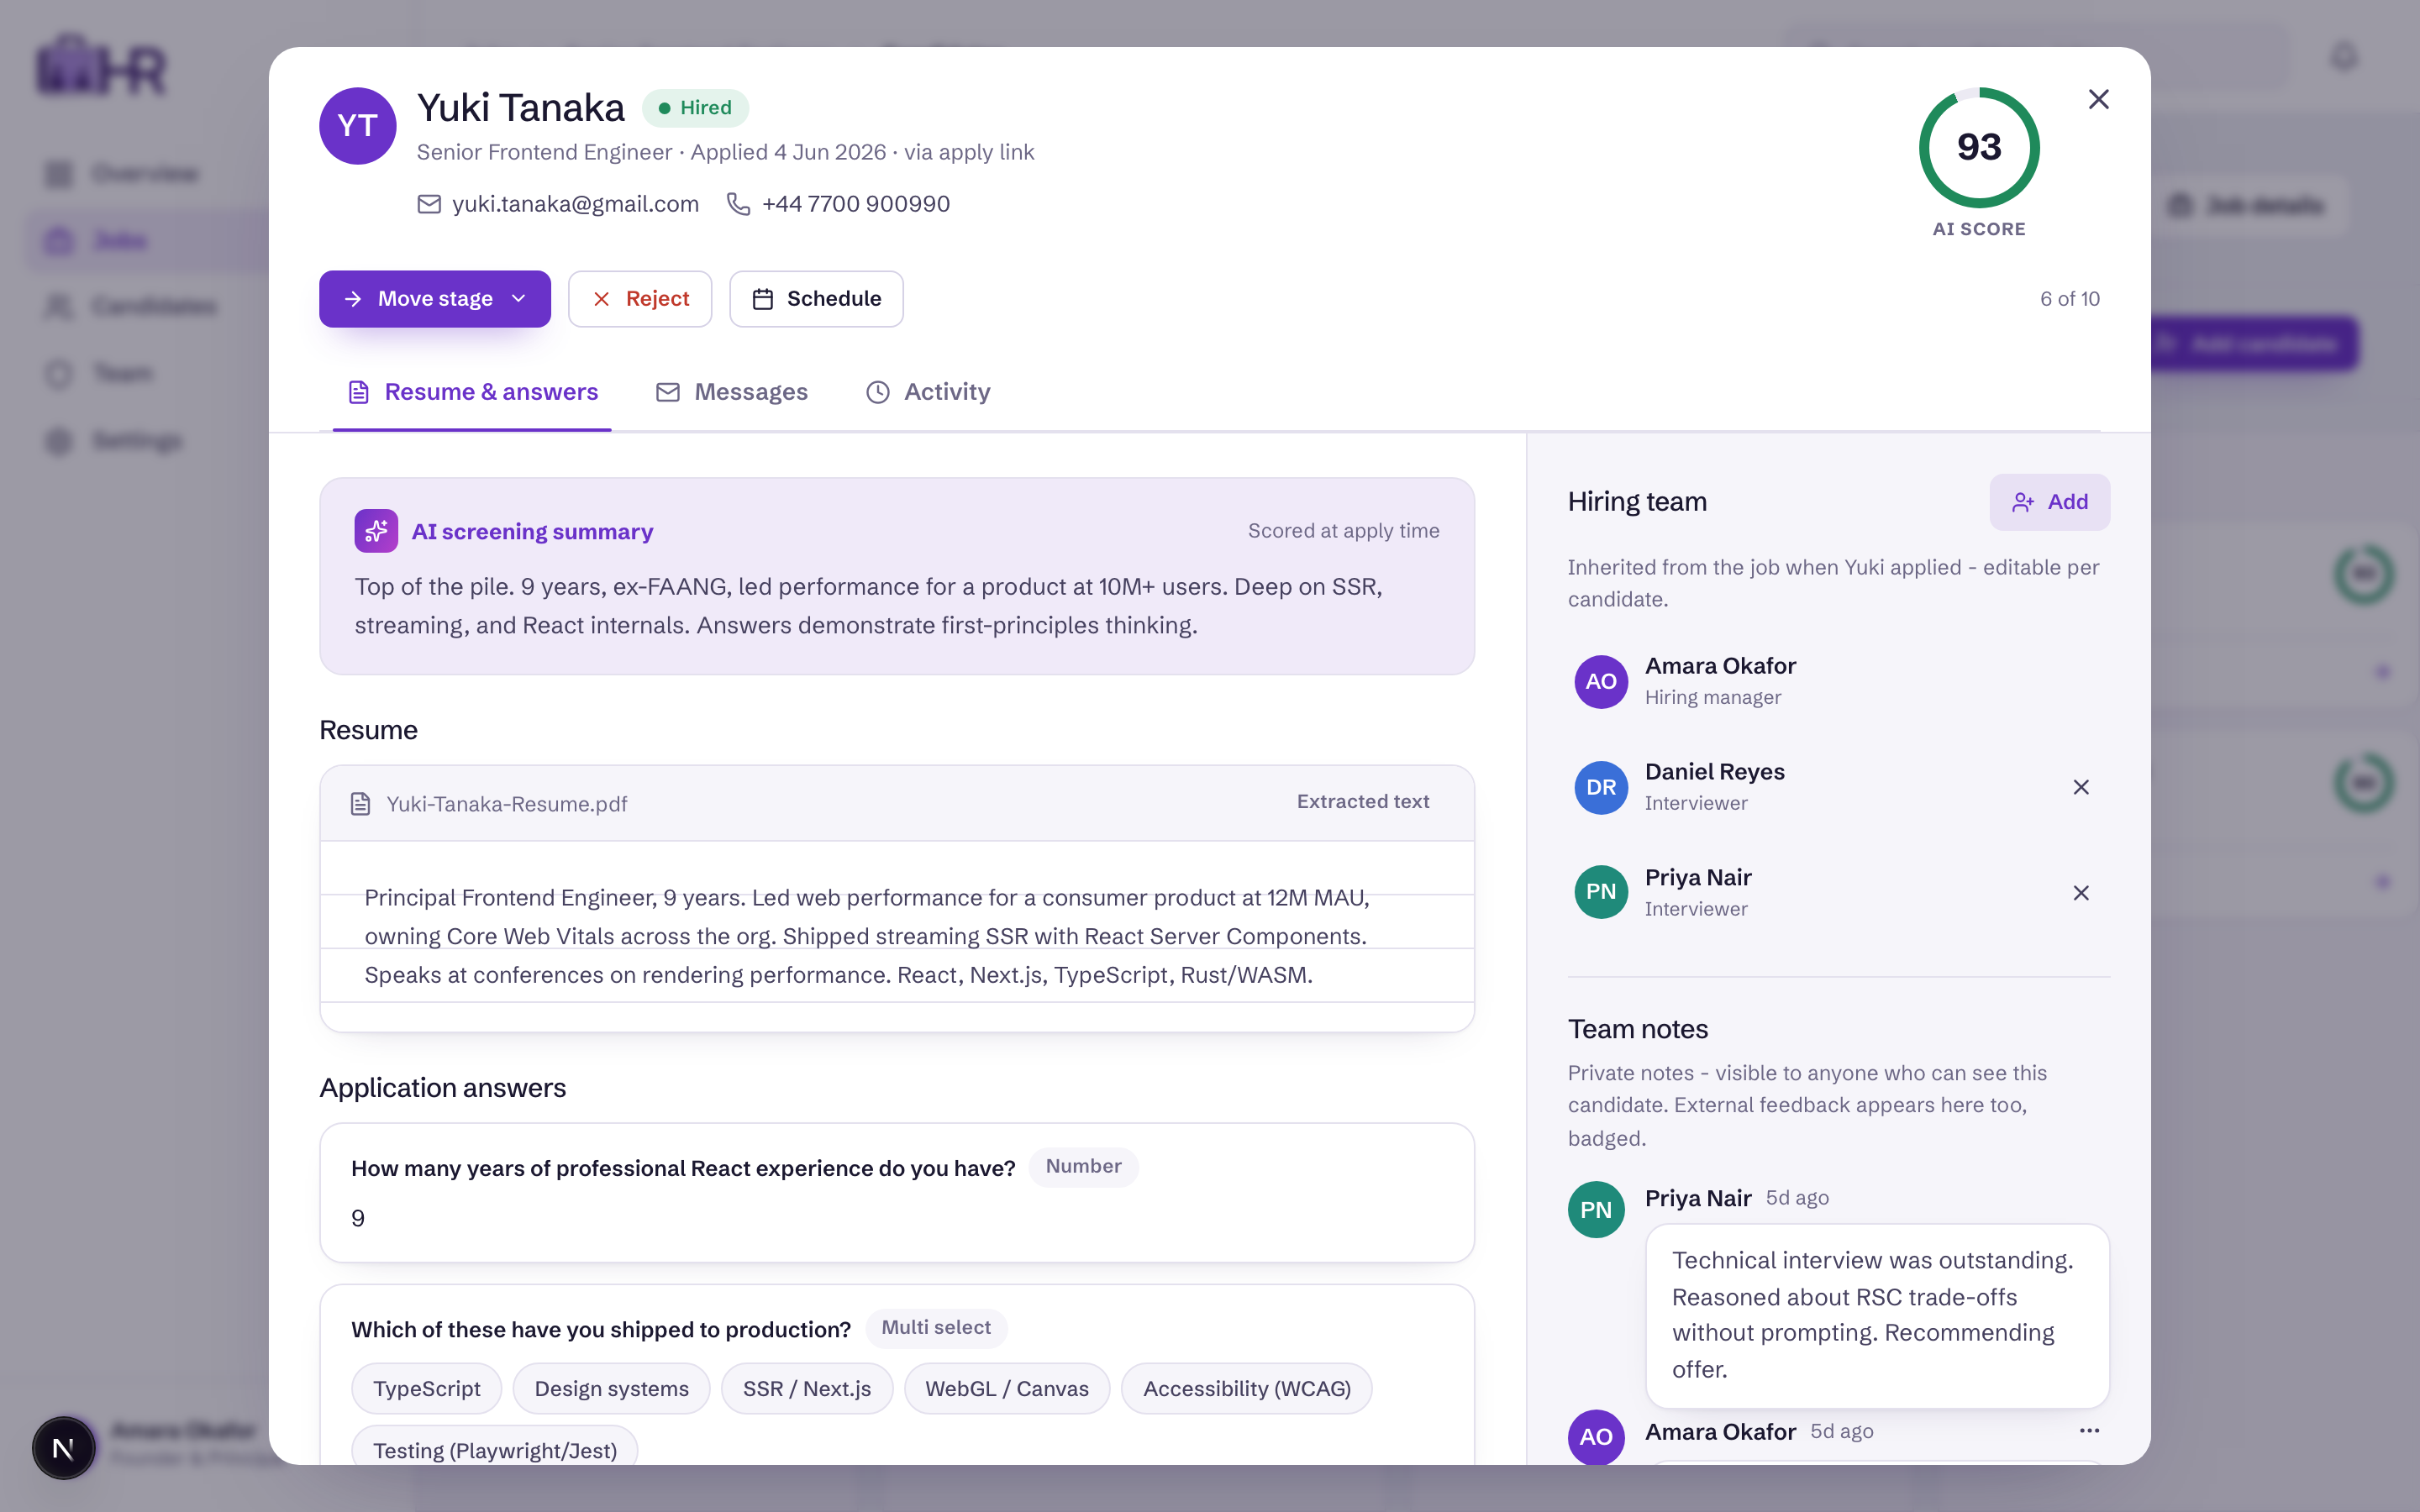Screen dimensions: 2420x1512
Task: Select the SSR / Next.js chip
Action: (x=807, y=1388)
